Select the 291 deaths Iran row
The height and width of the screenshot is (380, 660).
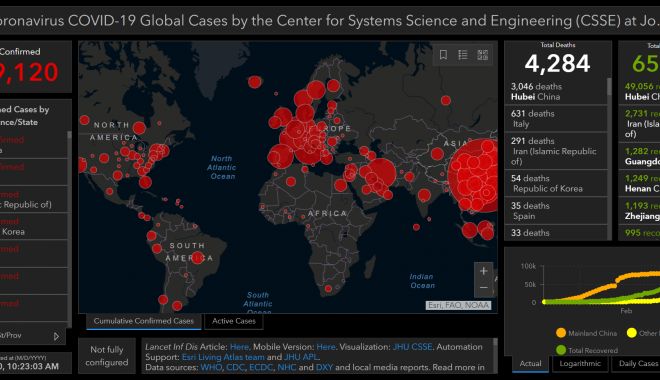556,151
